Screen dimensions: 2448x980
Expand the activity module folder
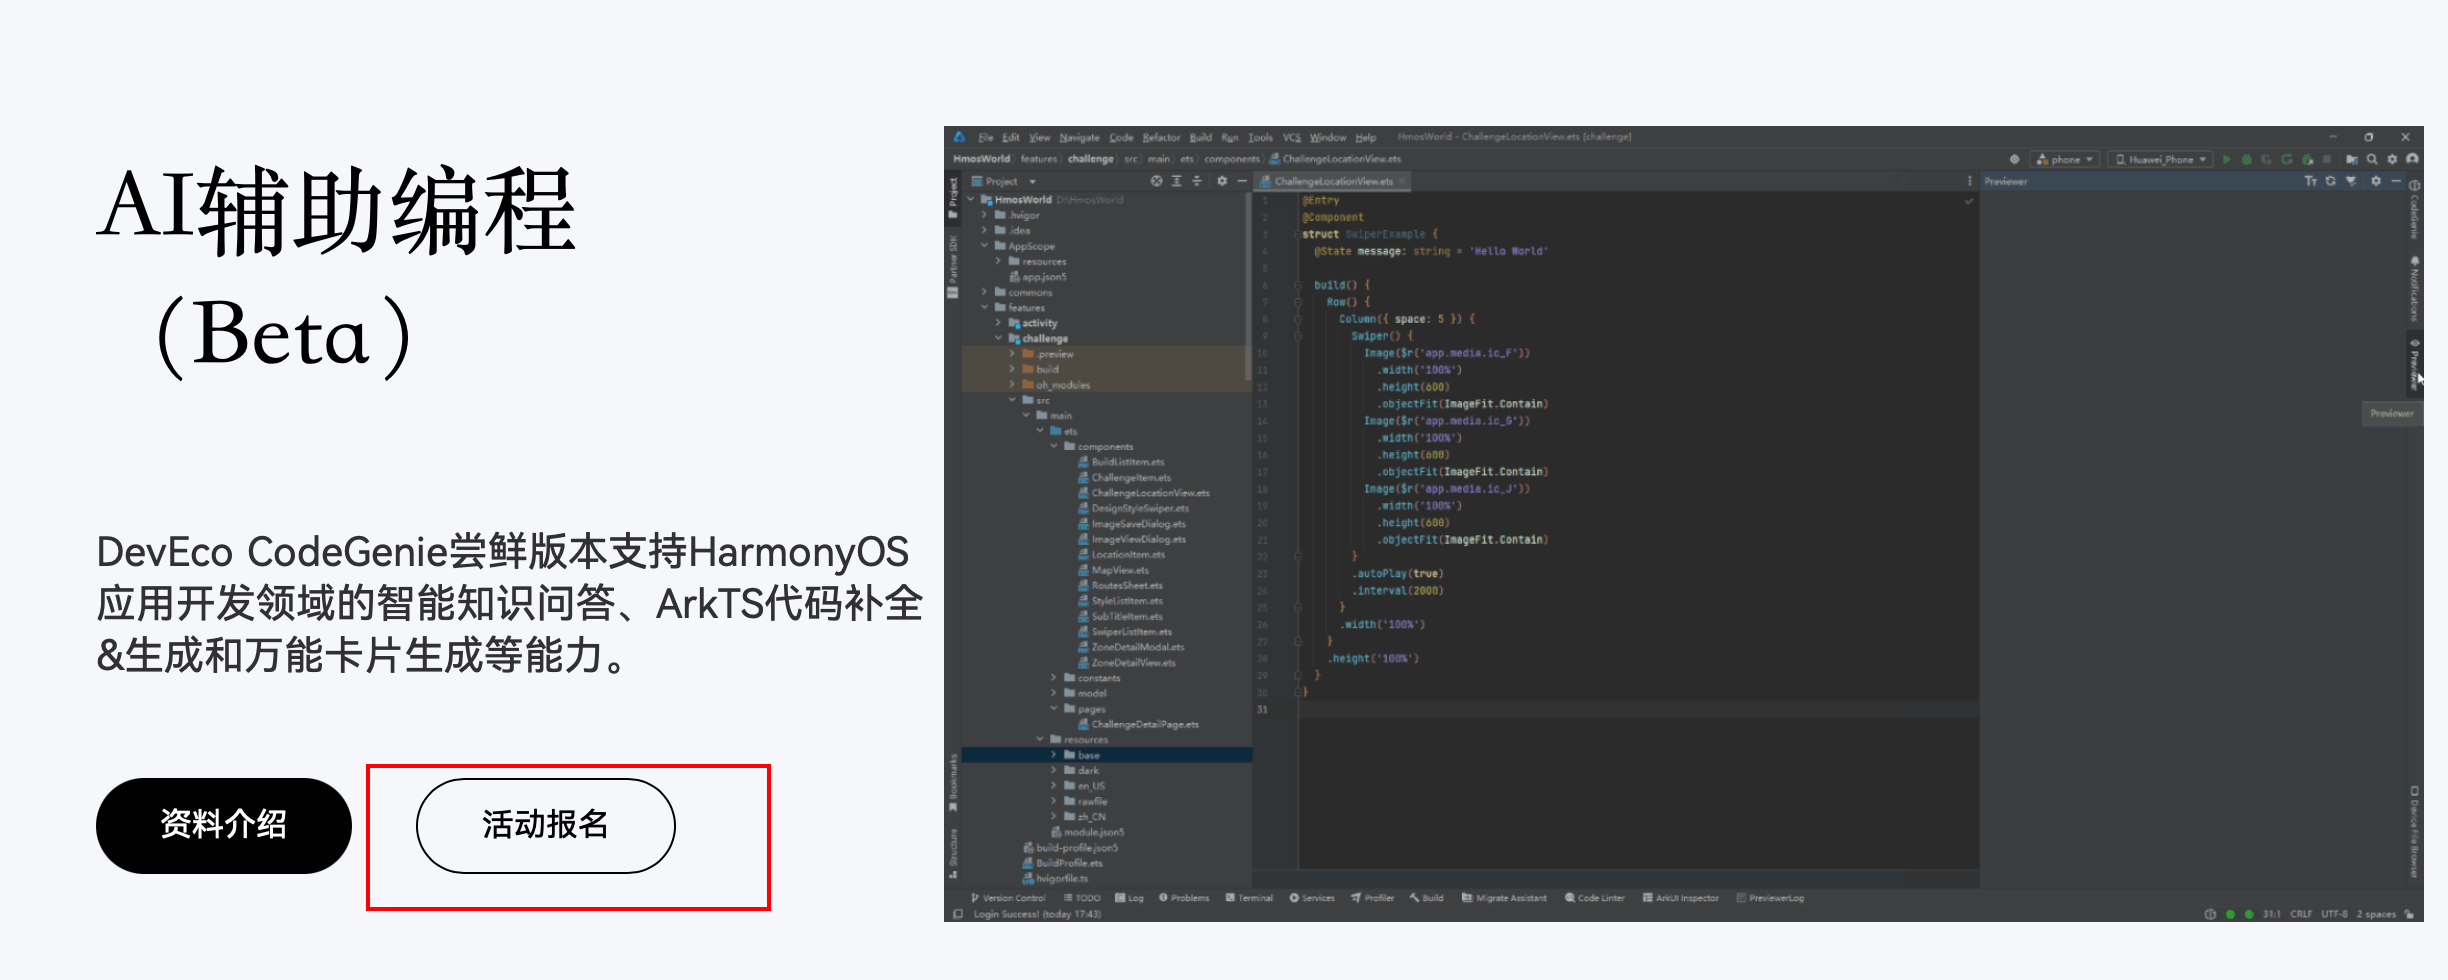click(x=999, y=323)
